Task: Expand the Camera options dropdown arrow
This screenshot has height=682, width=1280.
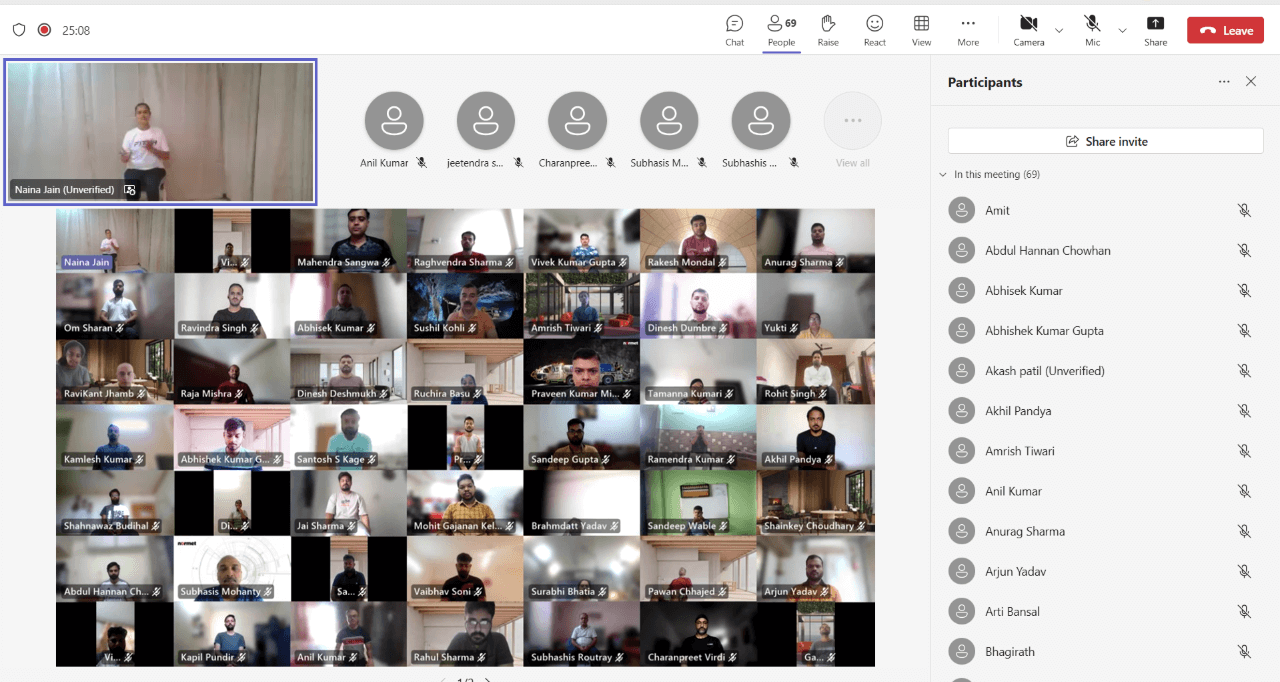Action: 1059,31
